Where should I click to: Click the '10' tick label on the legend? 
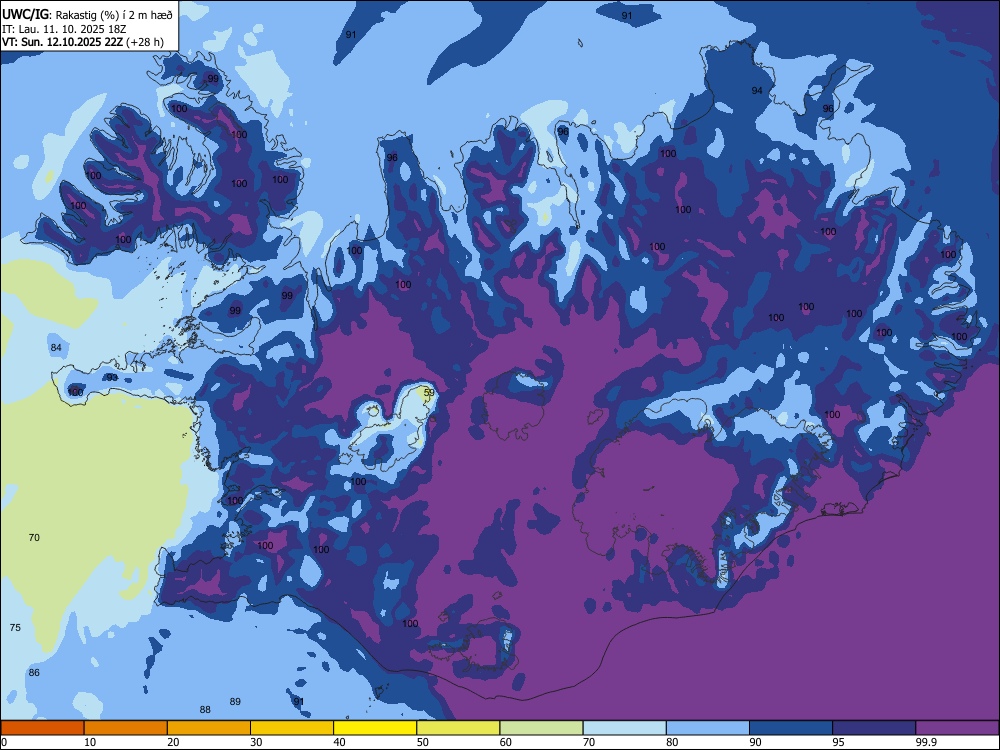pyautogui.click(x=90, y=742)
